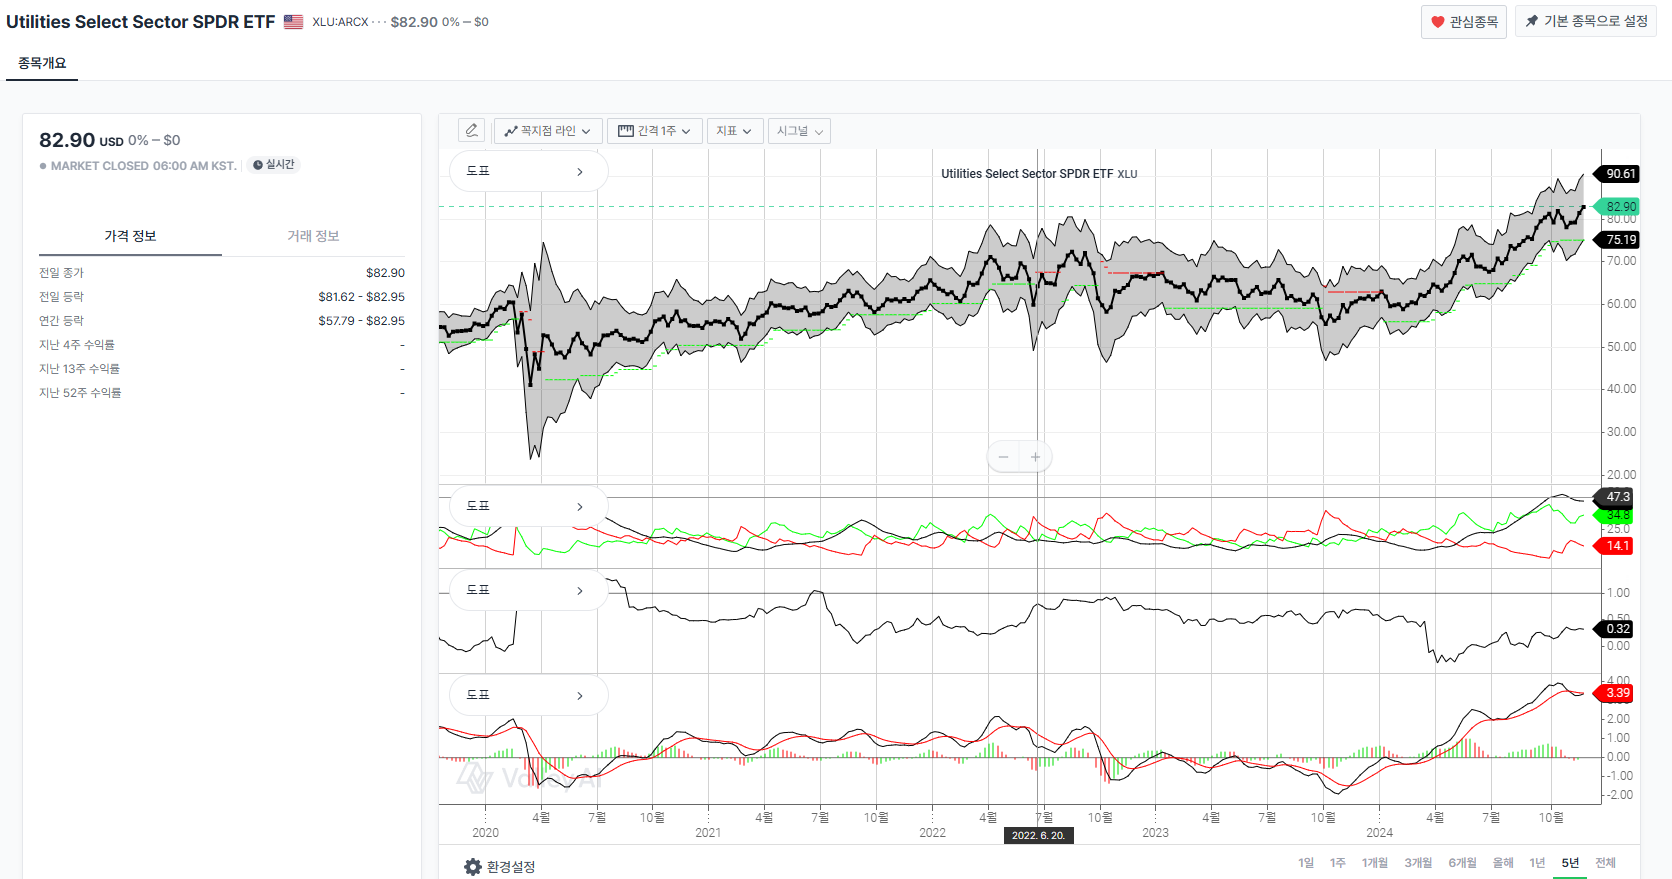
Task: Select the 3개월 time range
Action: coord(1418,863)
